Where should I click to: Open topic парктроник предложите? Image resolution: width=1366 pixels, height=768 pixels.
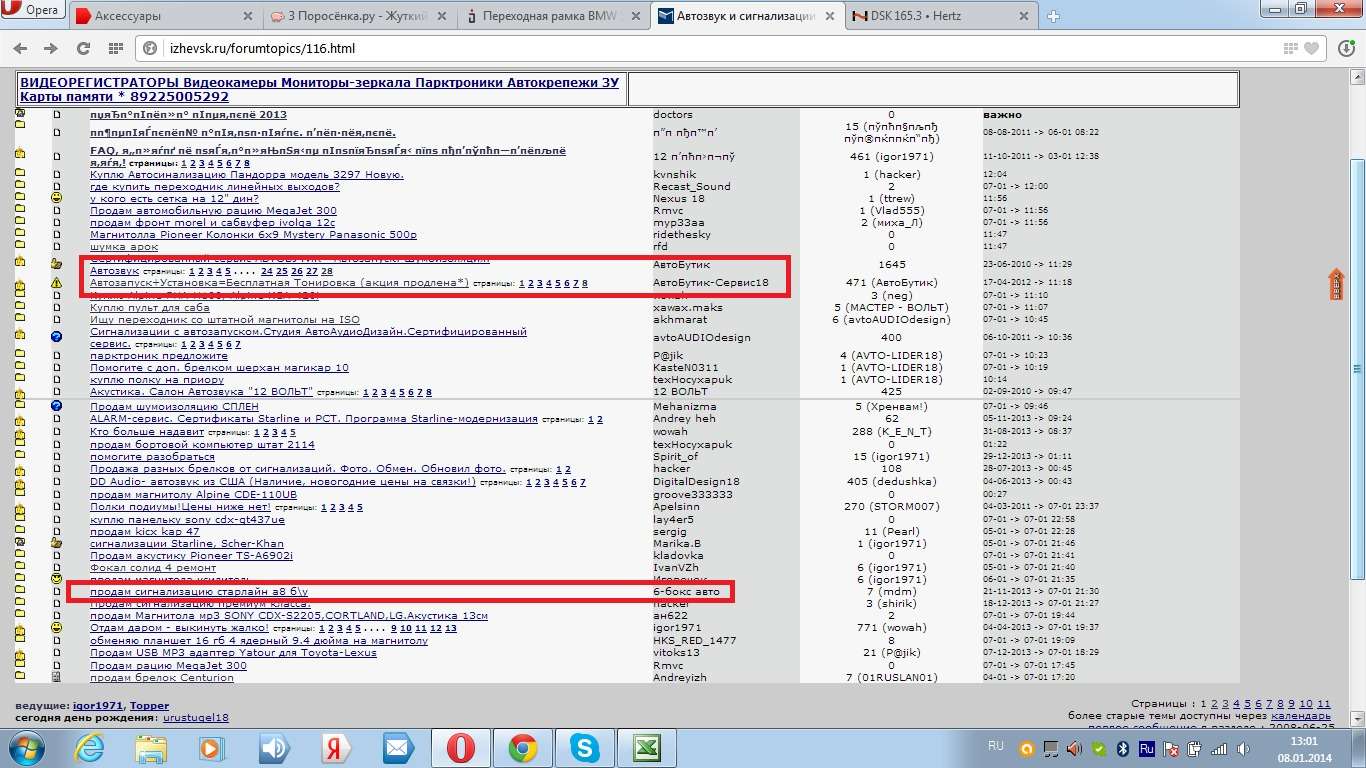coord(159,355)
